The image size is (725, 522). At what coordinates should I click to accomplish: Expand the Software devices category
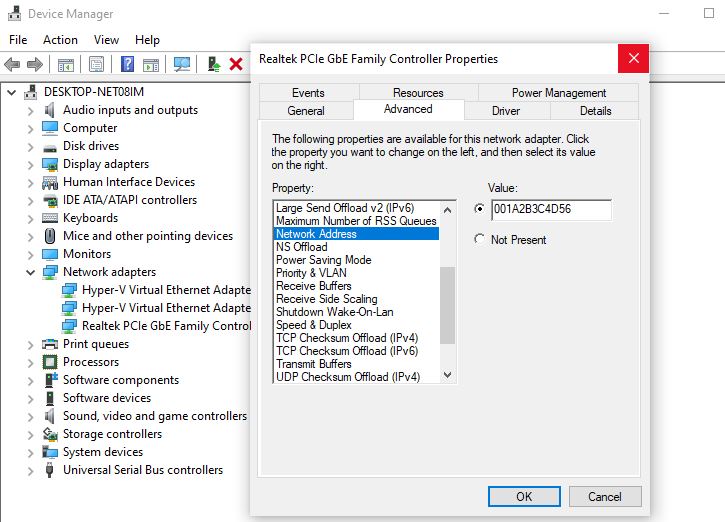[31, 399]
